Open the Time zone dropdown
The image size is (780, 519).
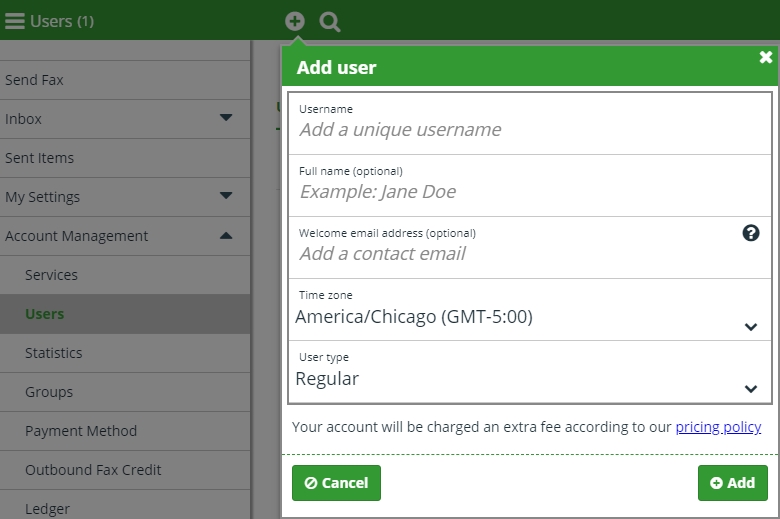(530, 310)
